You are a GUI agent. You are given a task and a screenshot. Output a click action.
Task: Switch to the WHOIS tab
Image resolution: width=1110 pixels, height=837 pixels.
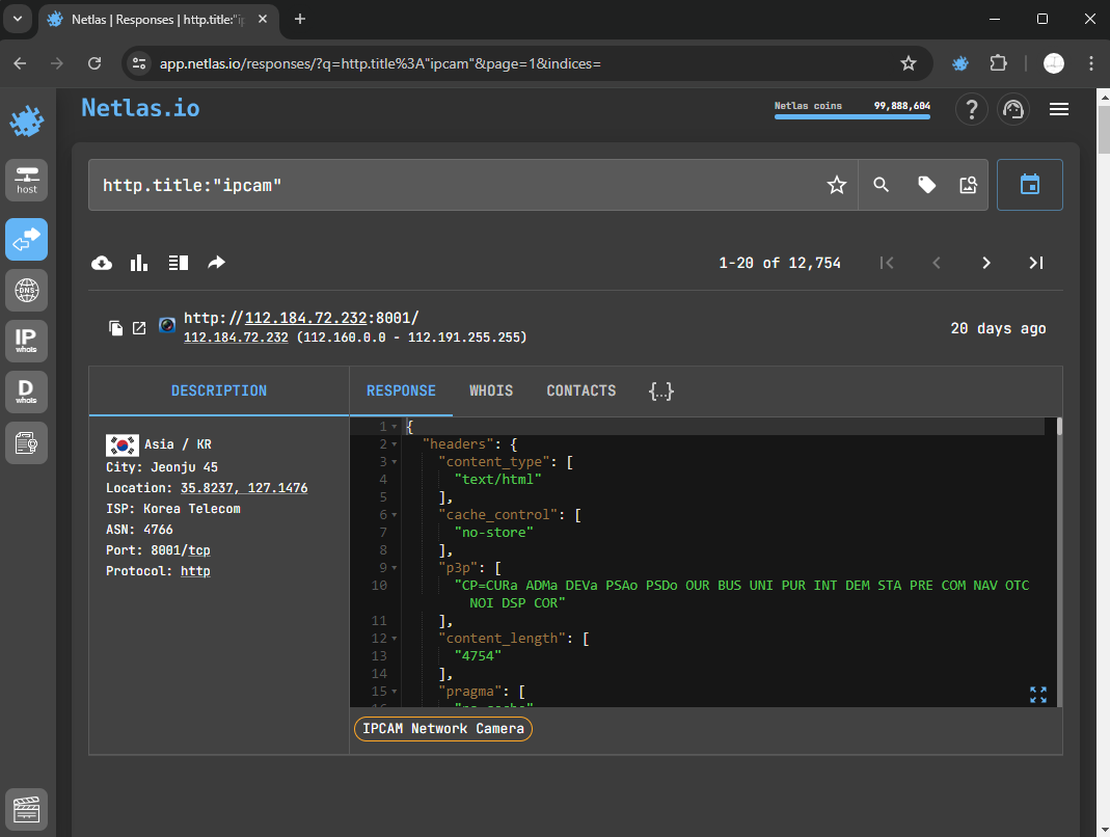pyautogui.click(x=491, y=391)
